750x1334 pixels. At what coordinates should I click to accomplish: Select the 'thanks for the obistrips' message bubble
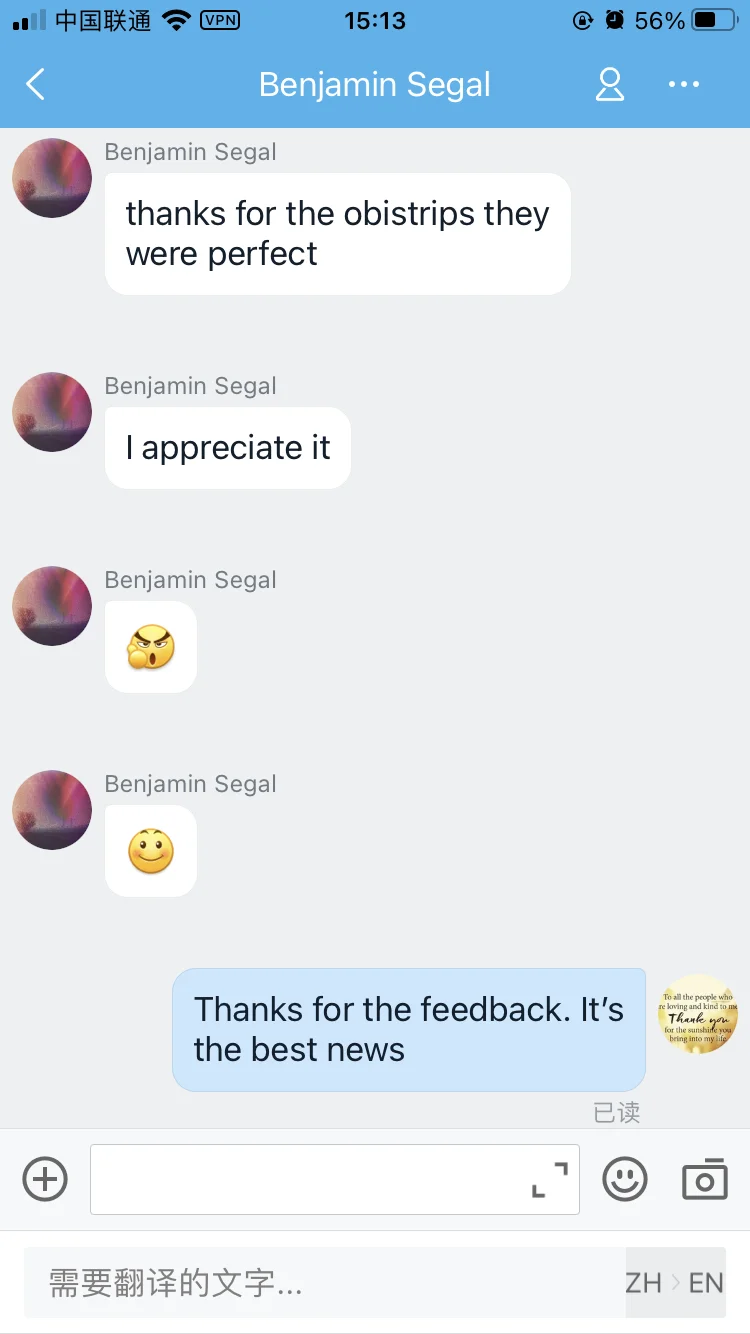pyautogui.click(x=338, y=234)
